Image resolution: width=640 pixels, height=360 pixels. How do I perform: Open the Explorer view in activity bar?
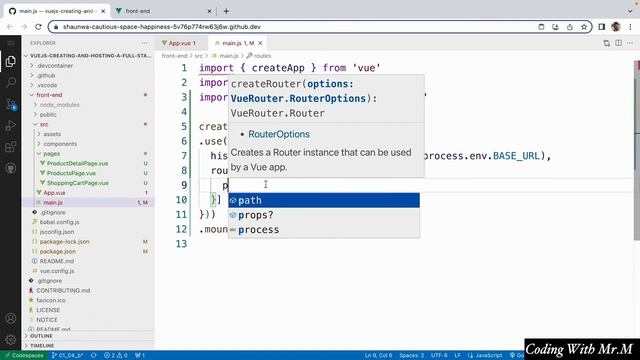tap(11, 62)
